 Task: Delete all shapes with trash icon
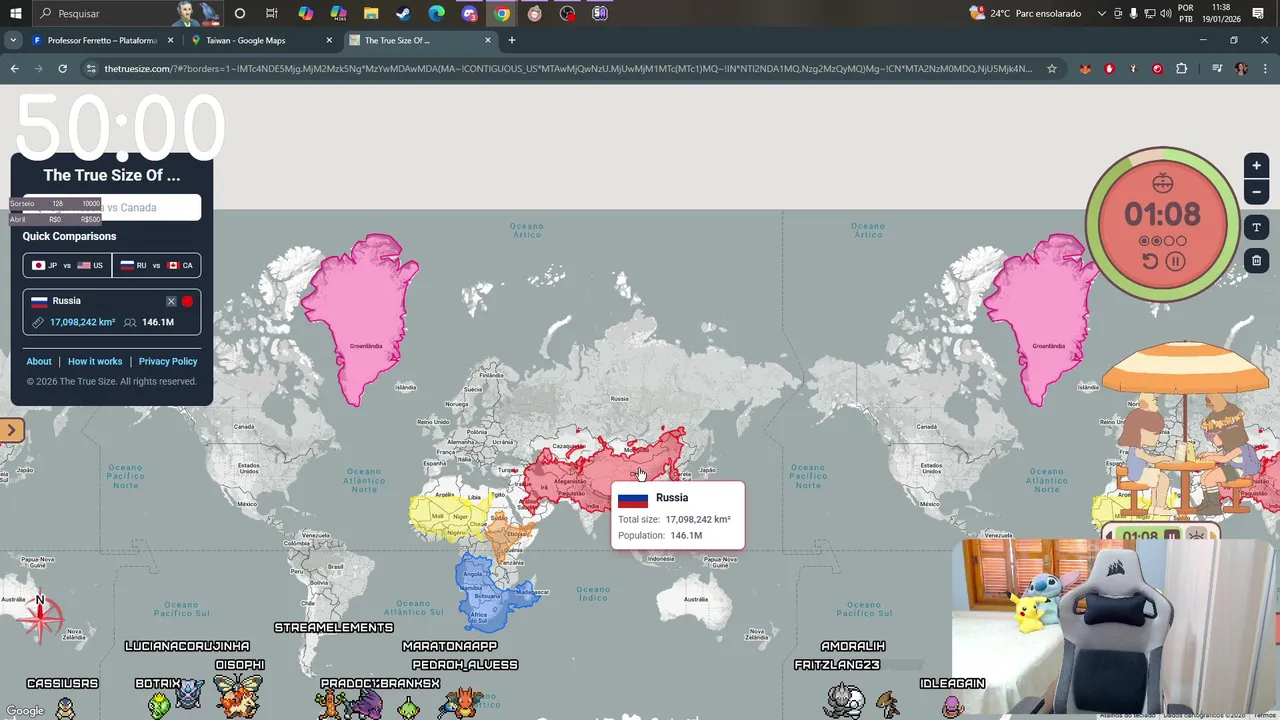[1256, 261]
